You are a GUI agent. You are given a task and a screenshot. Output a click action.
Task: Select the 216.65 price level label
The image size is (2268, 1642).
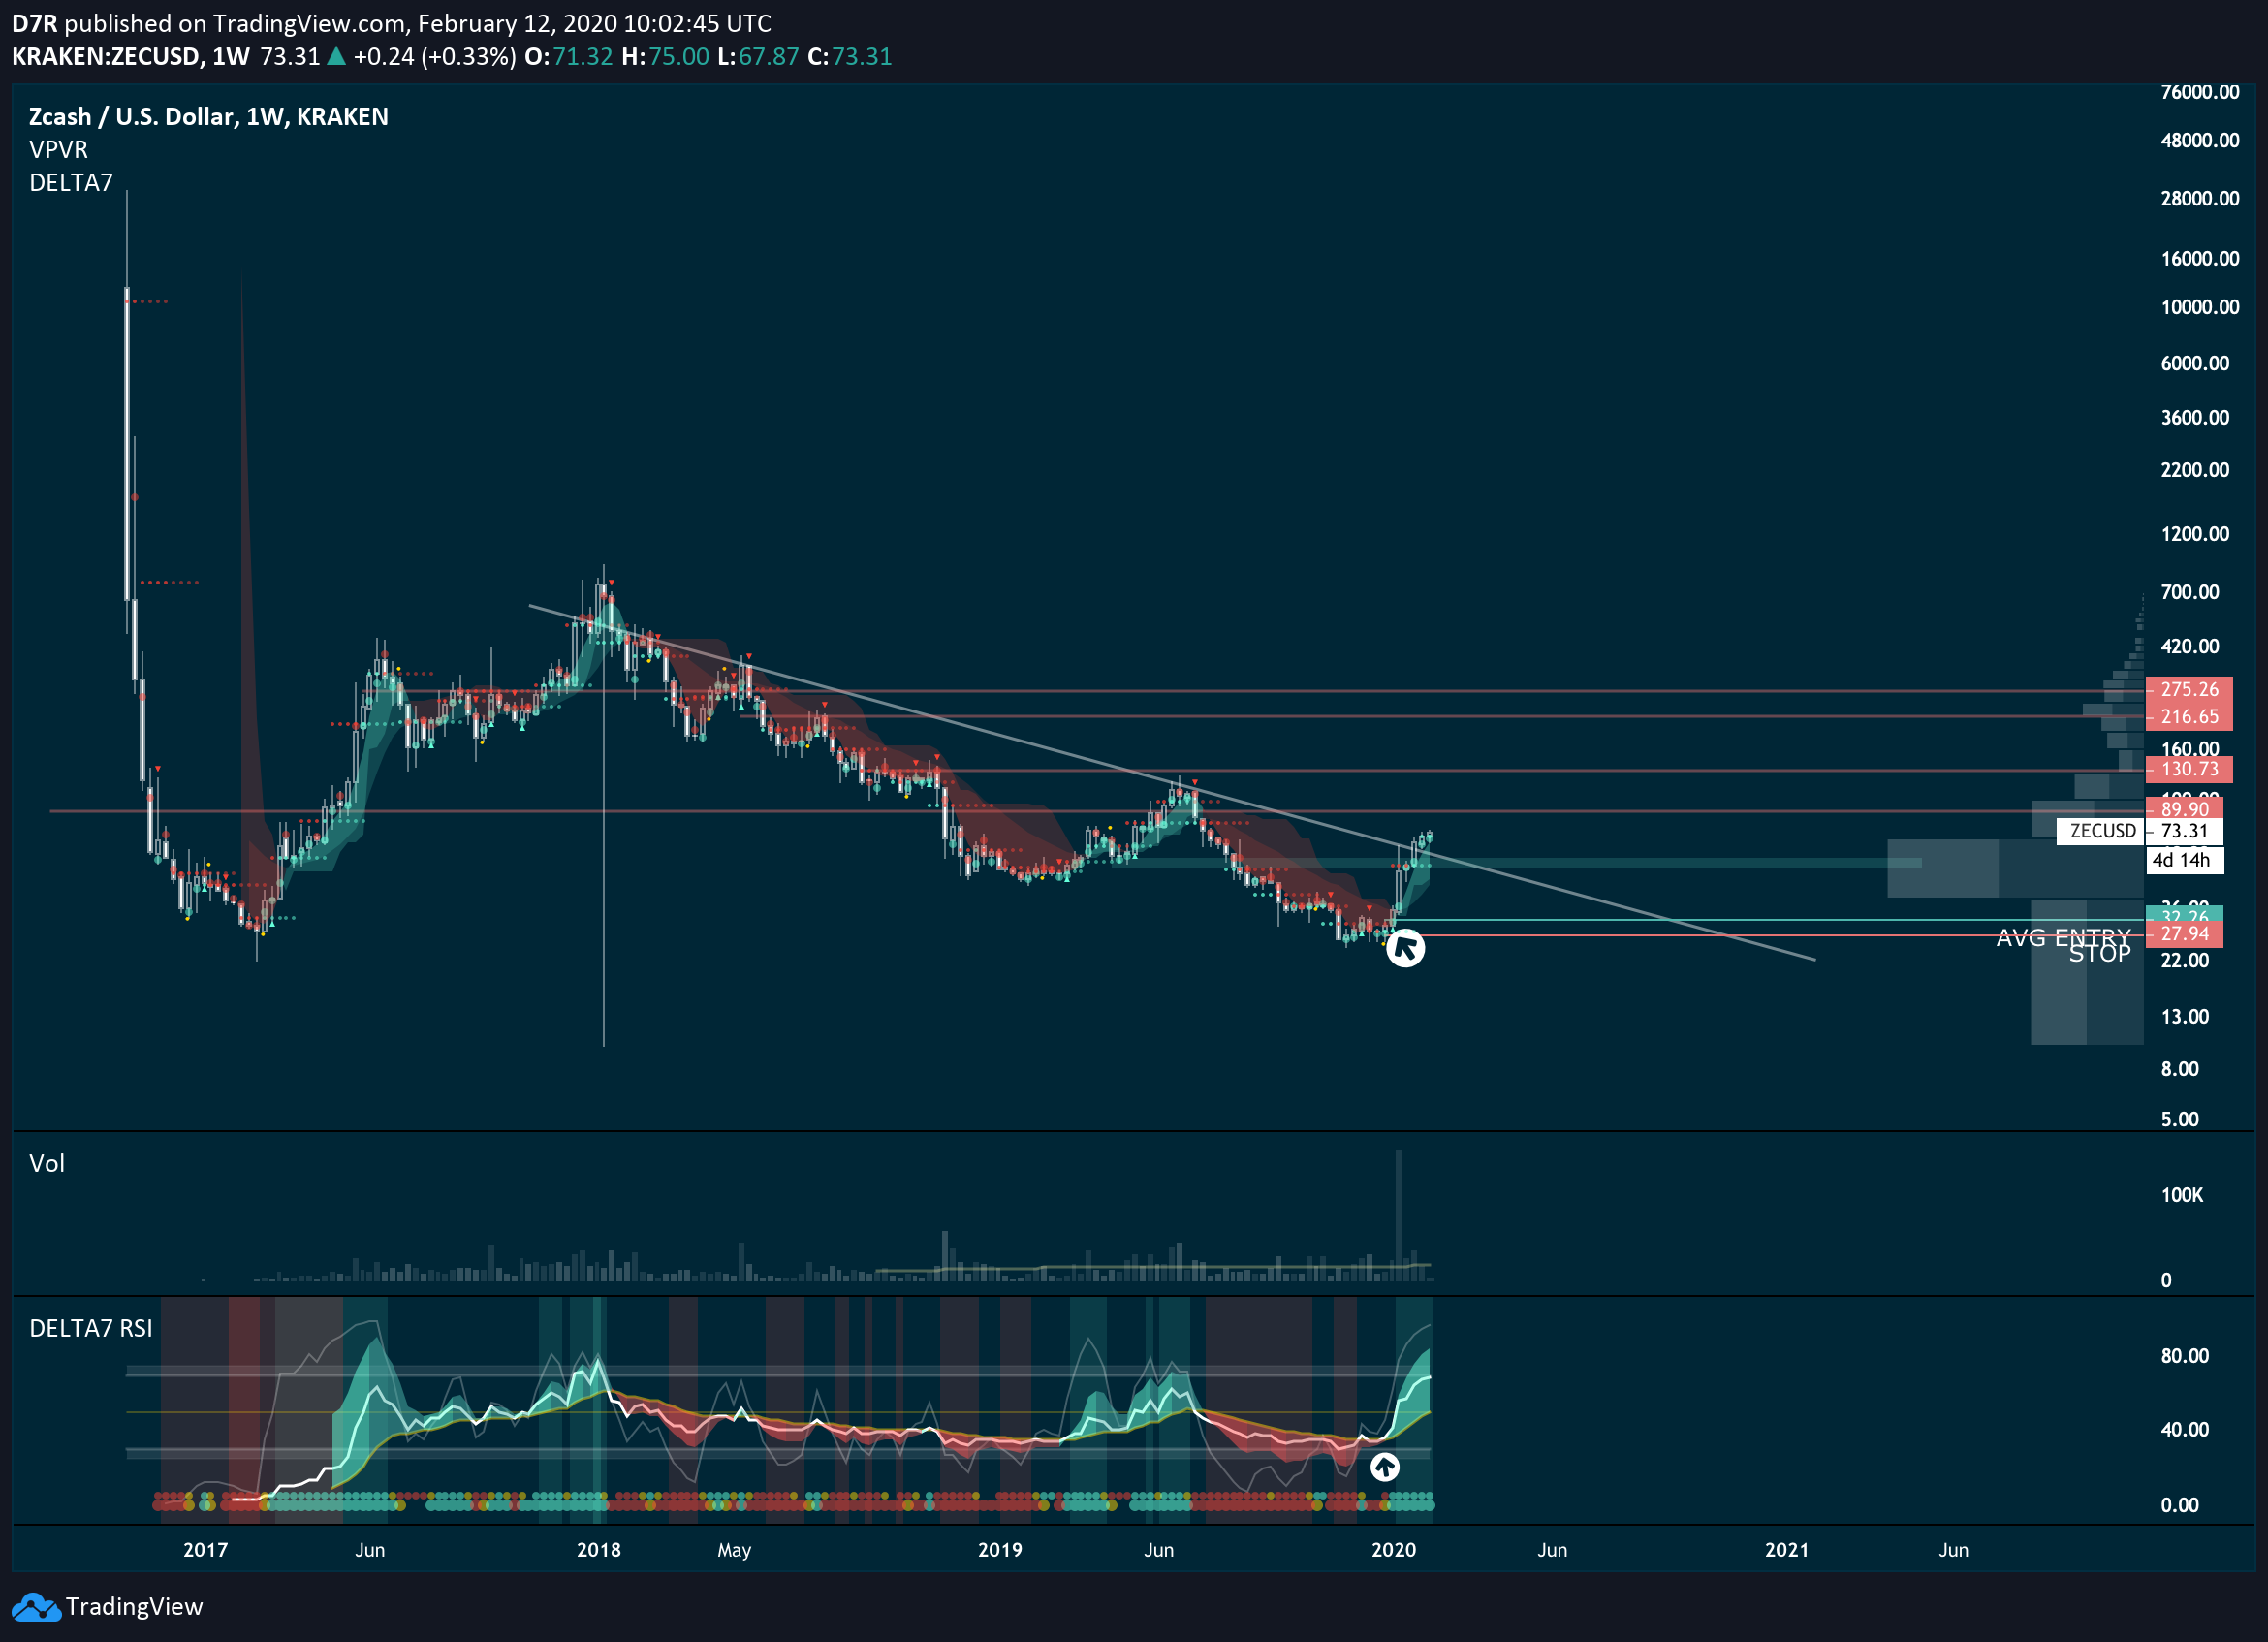pyautogui.click(x=2188, y=716)
